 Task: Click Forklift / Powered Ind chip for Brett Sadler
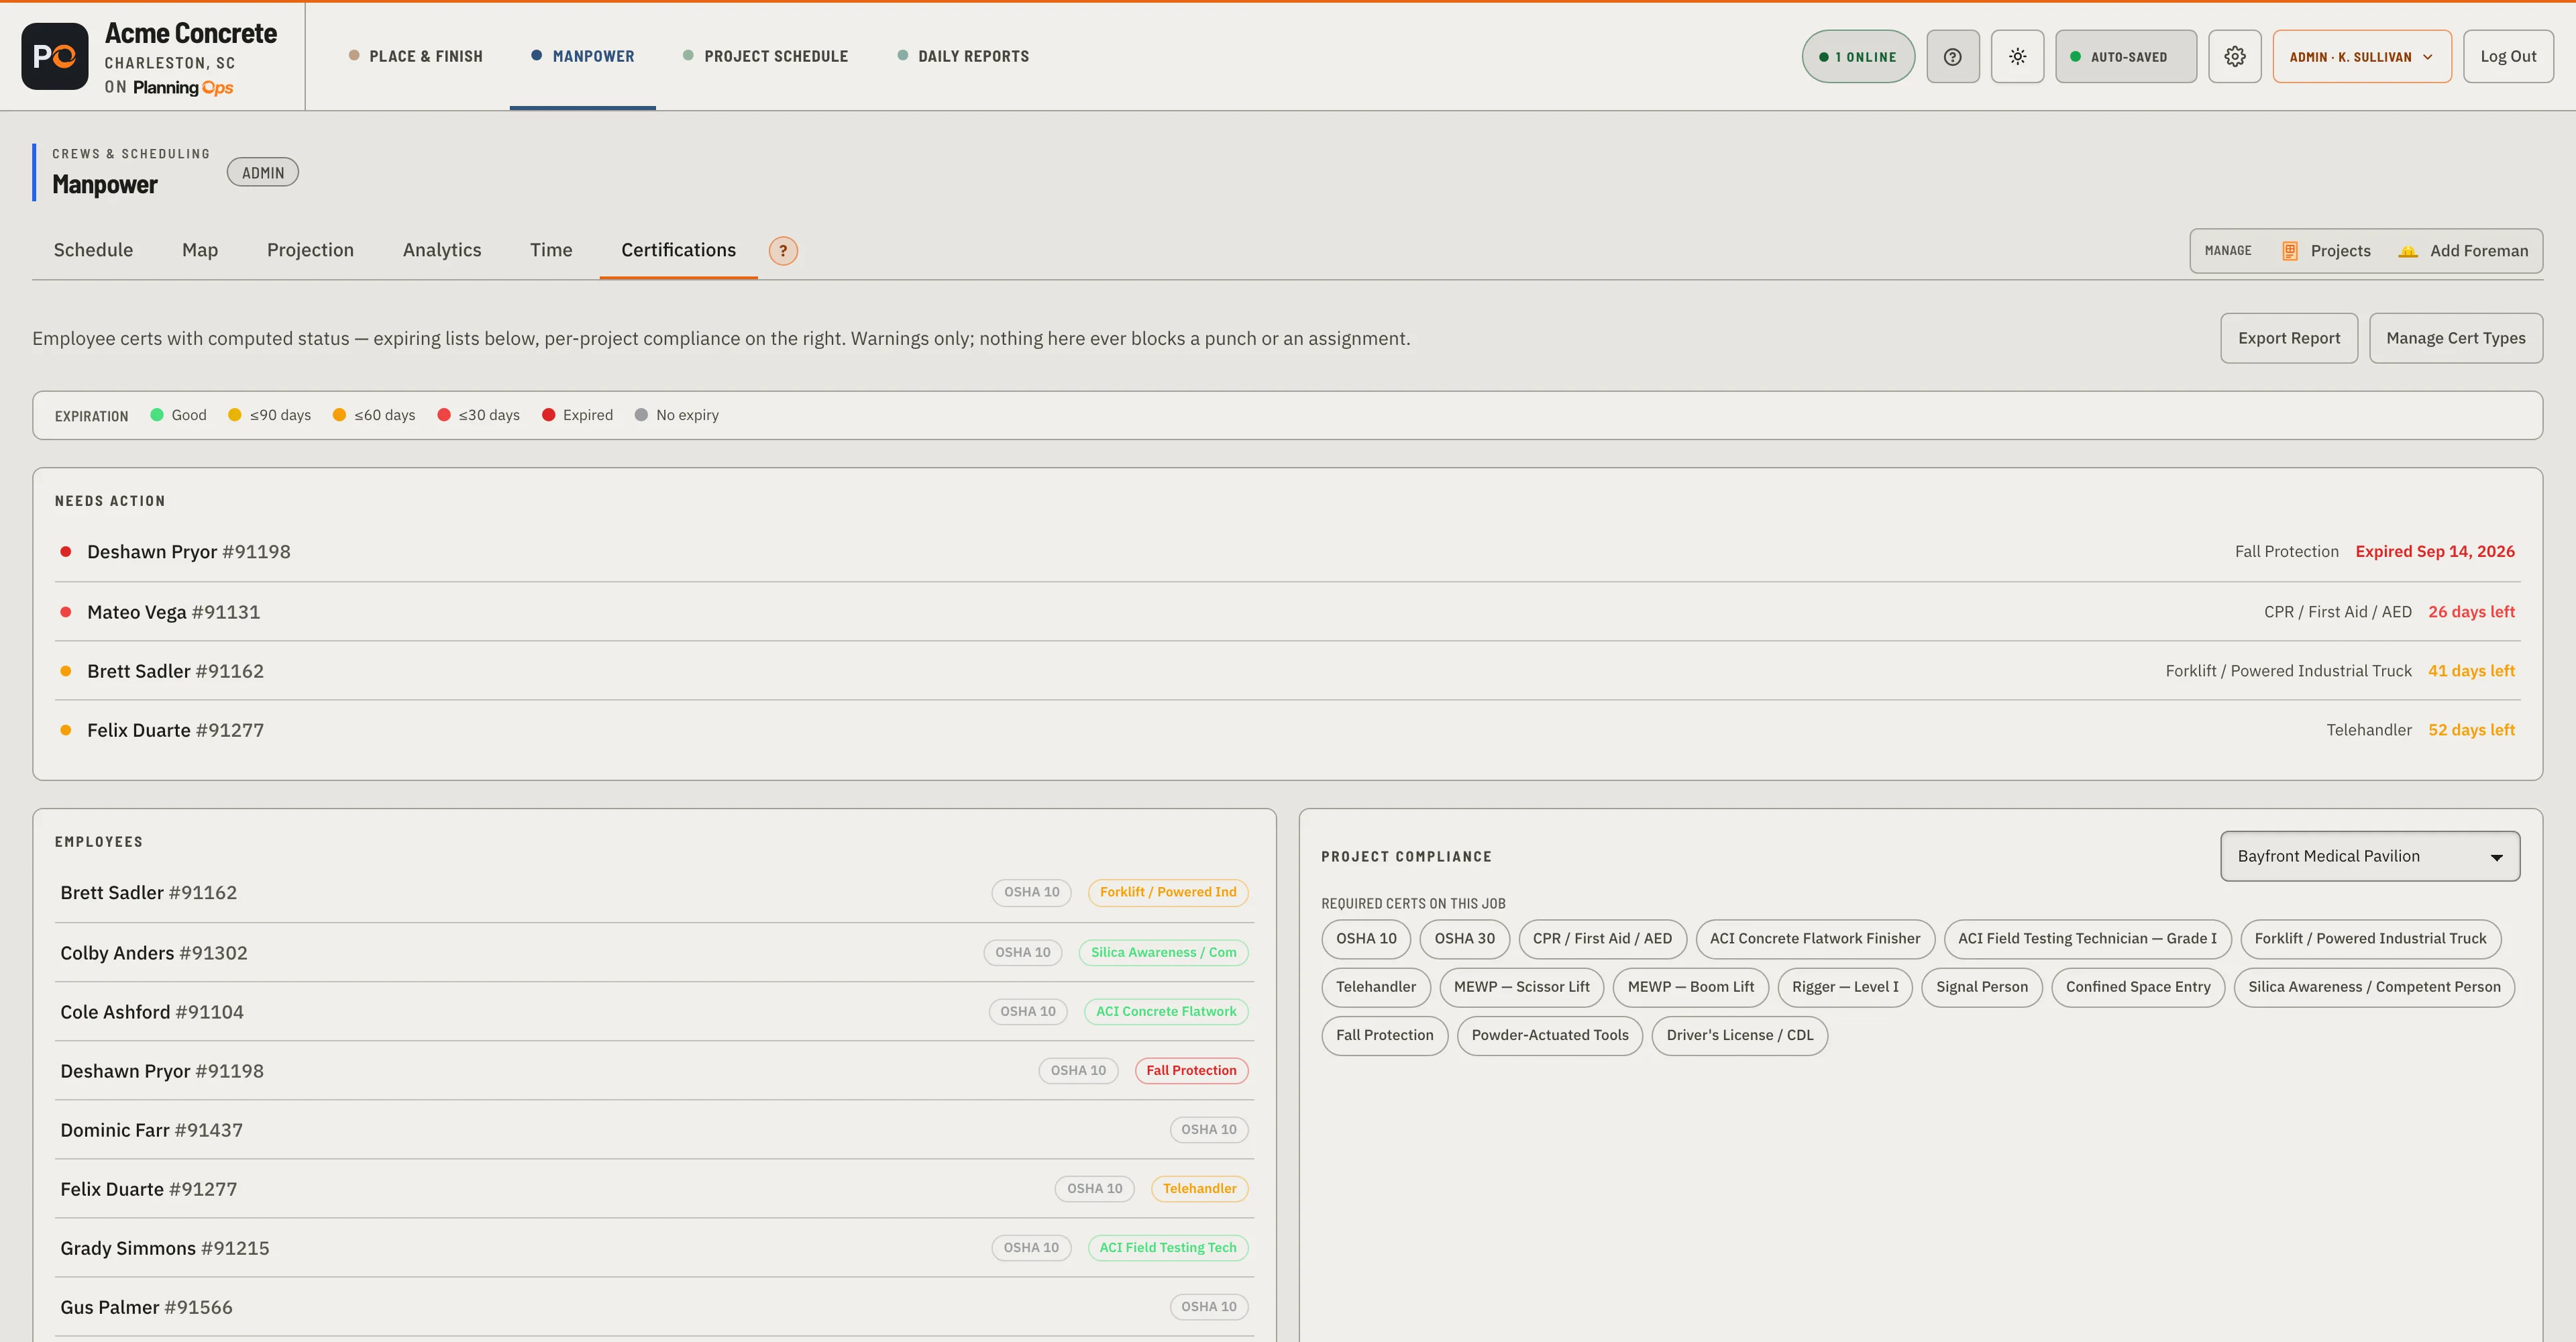coord(1168,892)
